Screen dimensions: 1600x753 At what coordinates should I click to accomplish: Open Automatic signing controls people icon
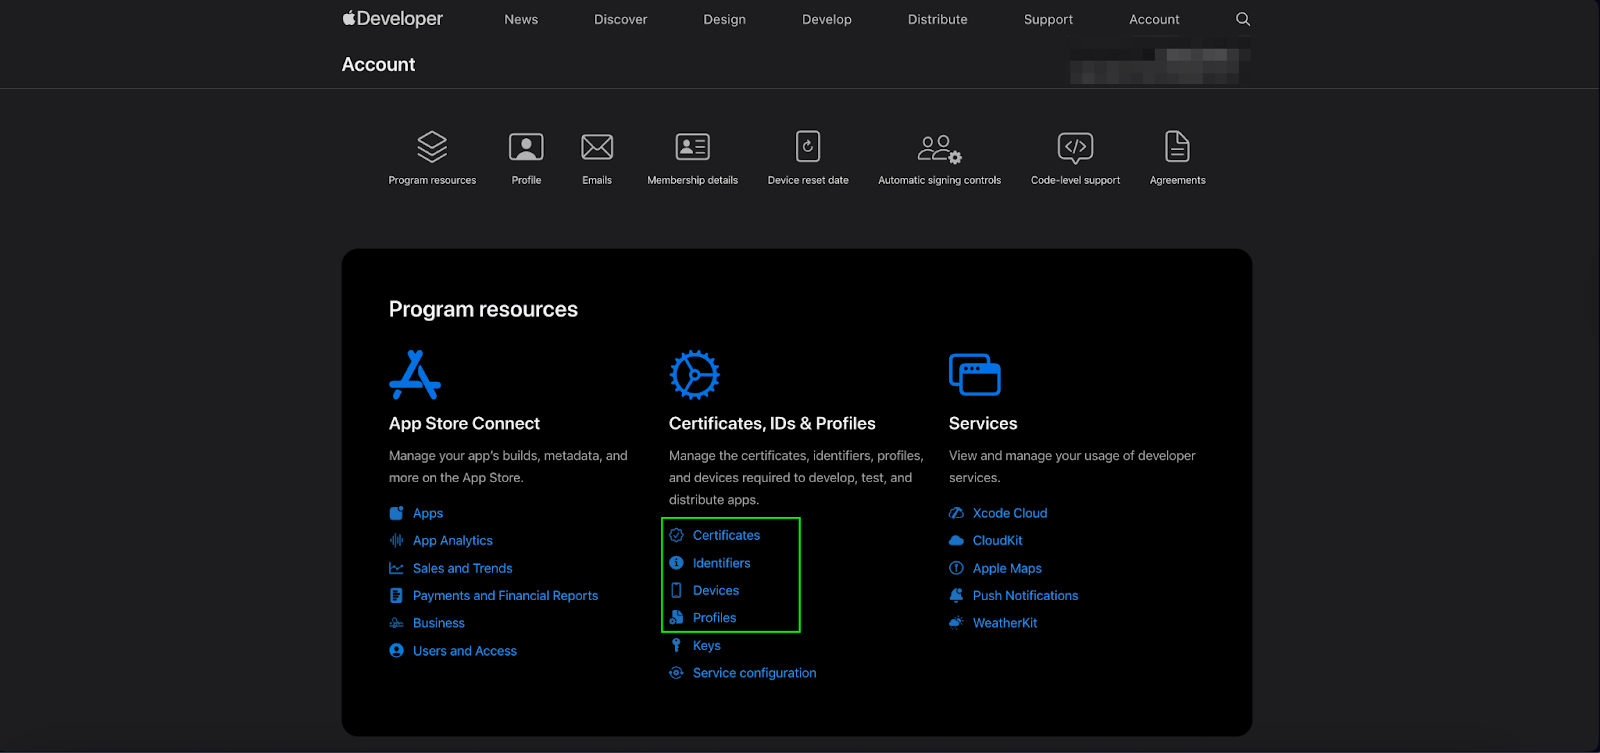coord(939,149)
